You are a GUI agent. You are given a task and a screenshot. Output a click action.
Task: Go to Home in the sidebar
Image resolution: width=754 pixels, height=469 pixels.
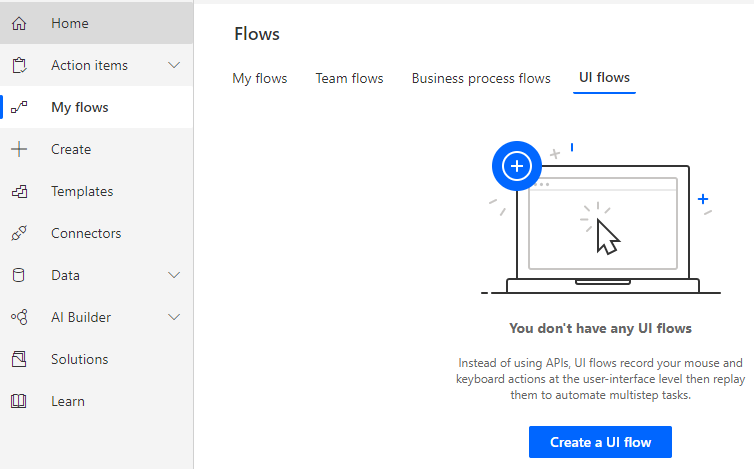(96, 23)
